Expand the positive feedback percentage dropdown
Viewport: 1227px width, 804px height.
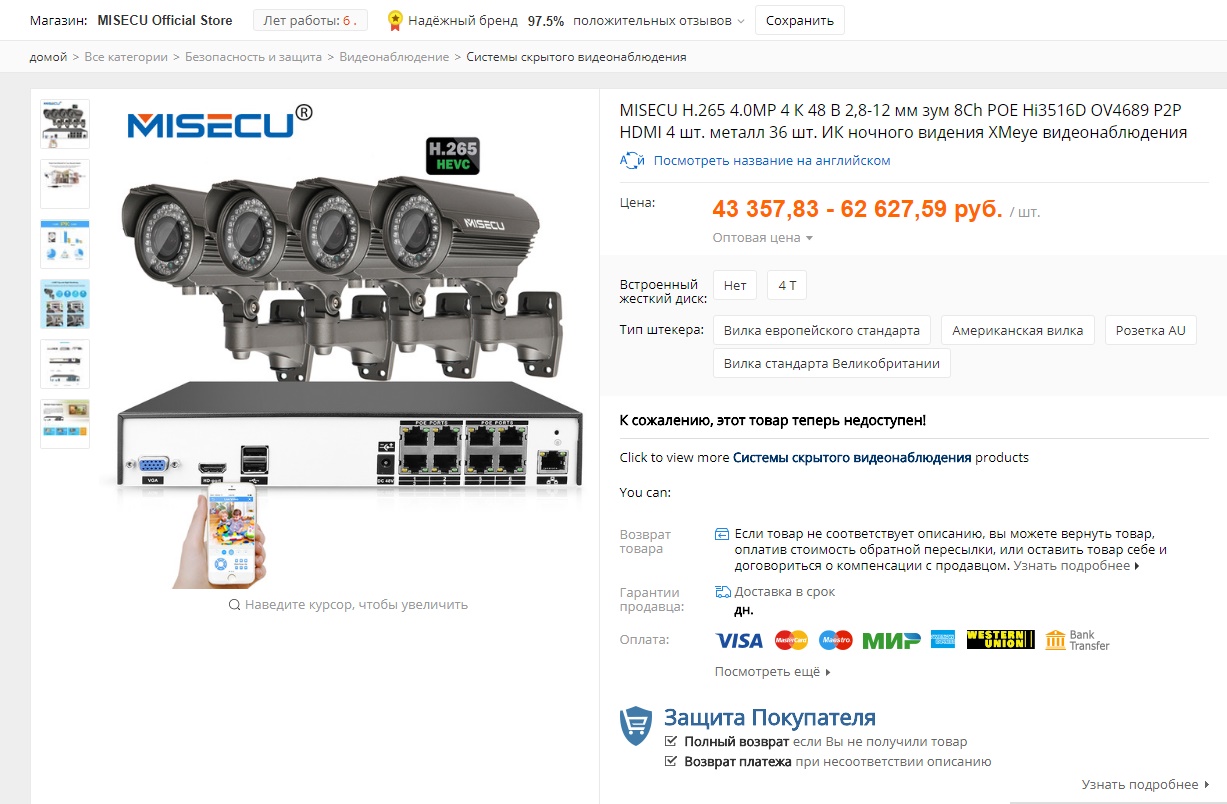741,21
